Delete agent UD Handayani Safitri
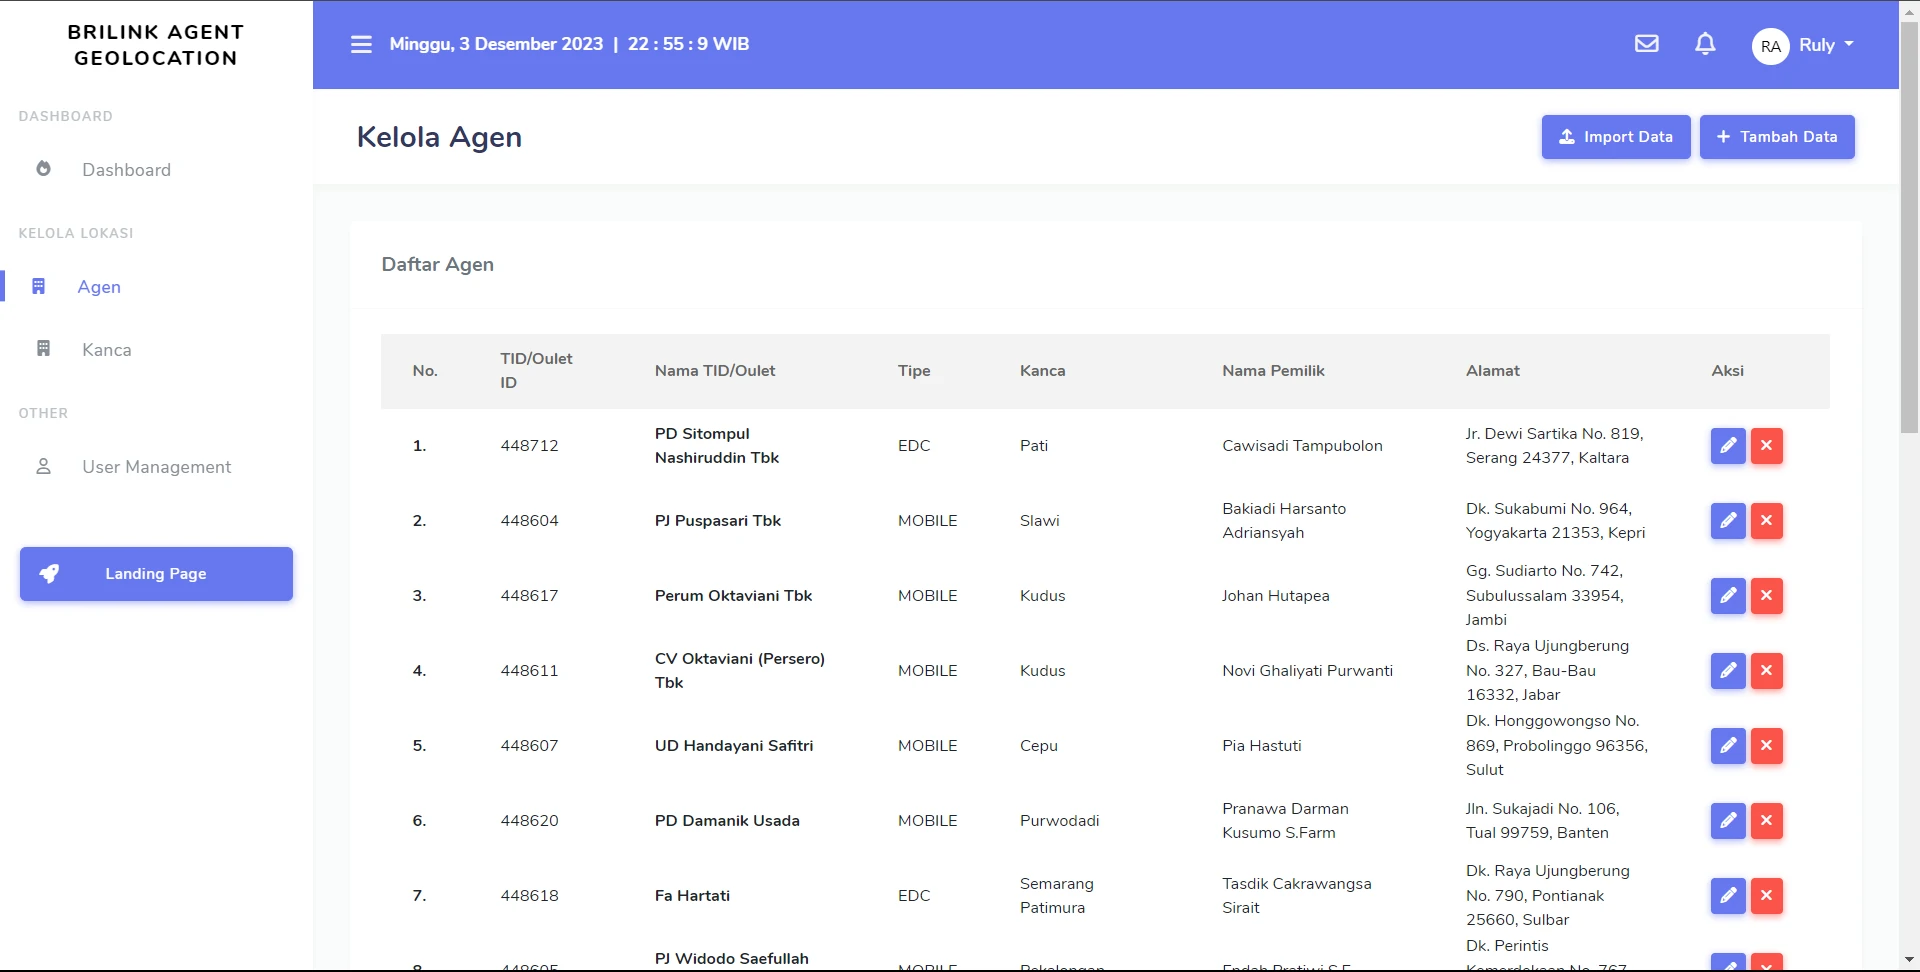Image resolution: width=1920 pixels, height=972 pixels. [x=1766, y=746]
